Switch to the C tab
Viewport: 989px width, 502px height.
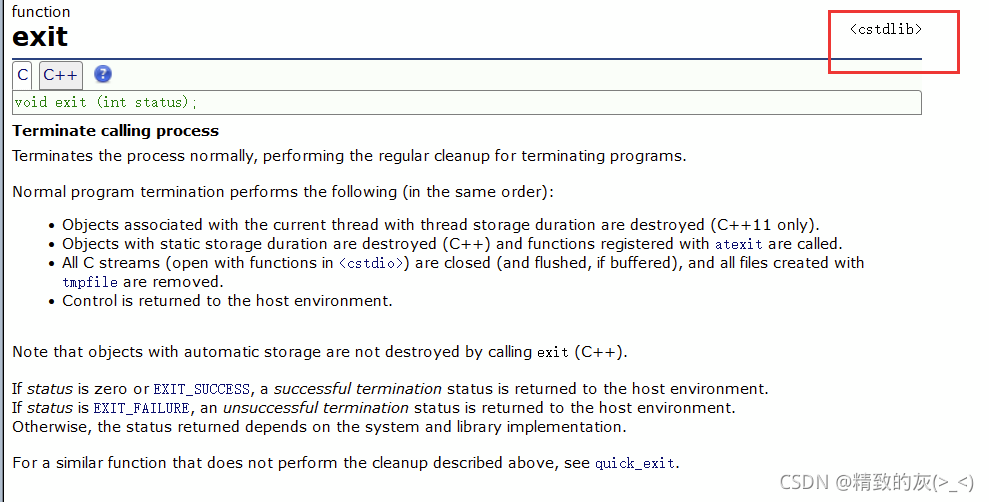pyautogui.click(x=23, y=75)
